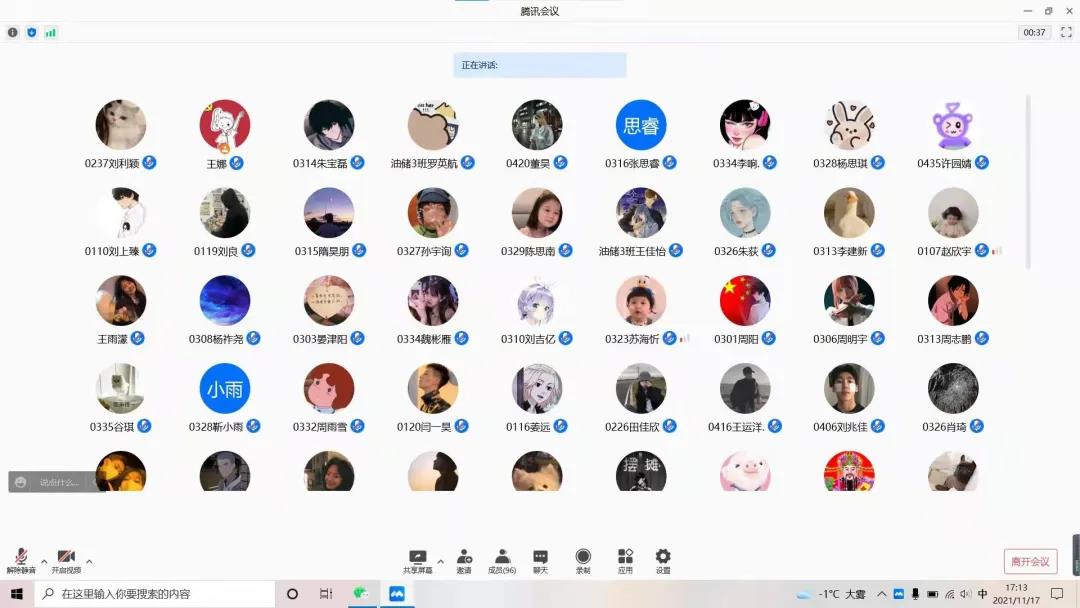
Task: Expand video options arrow beside camera
Action: click(x=89, y=561)
